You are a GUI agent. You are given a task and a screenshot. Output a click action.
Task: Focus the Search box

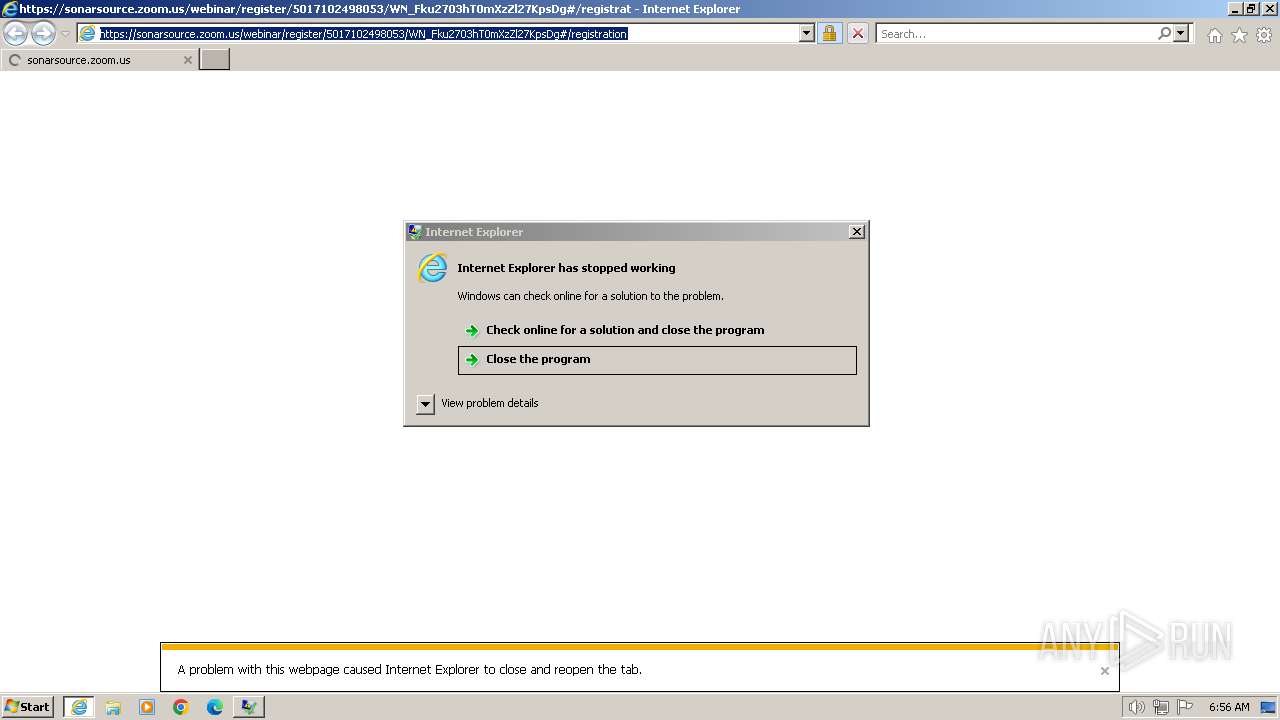click(1017, 33)
